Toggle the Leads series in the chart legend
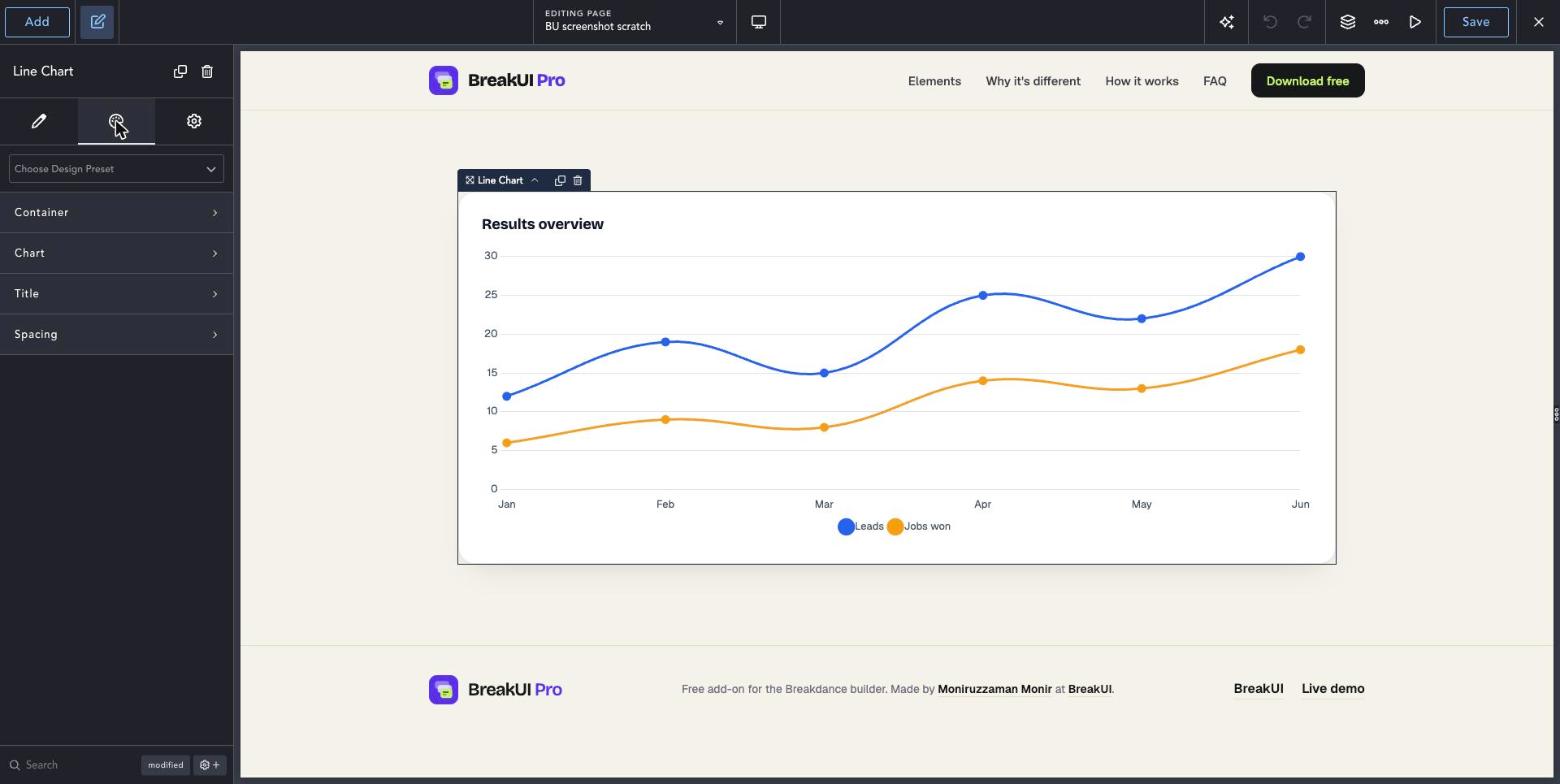Screen dimensions: 1560x784 click(861, 526)
